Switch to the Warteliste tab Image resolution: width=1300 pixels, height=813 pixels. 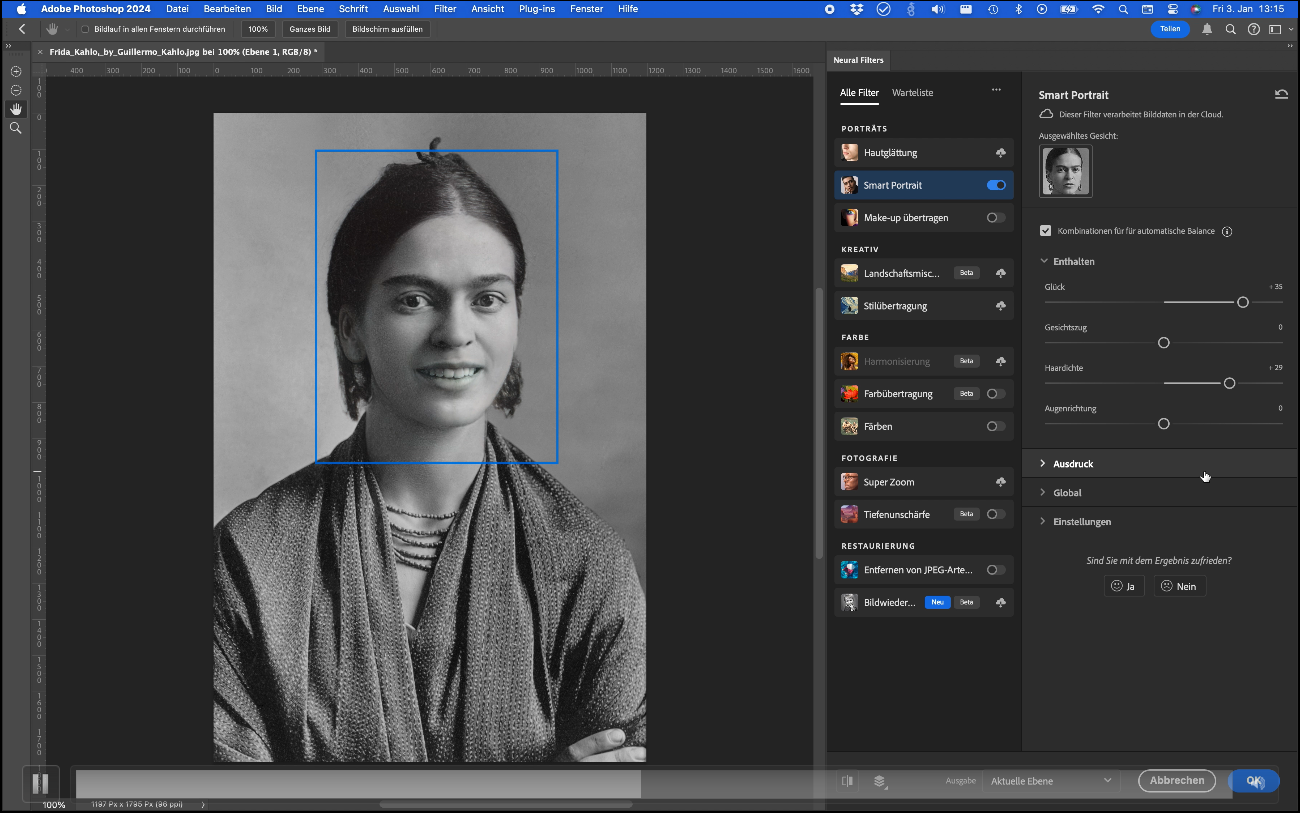pos(912,93)
